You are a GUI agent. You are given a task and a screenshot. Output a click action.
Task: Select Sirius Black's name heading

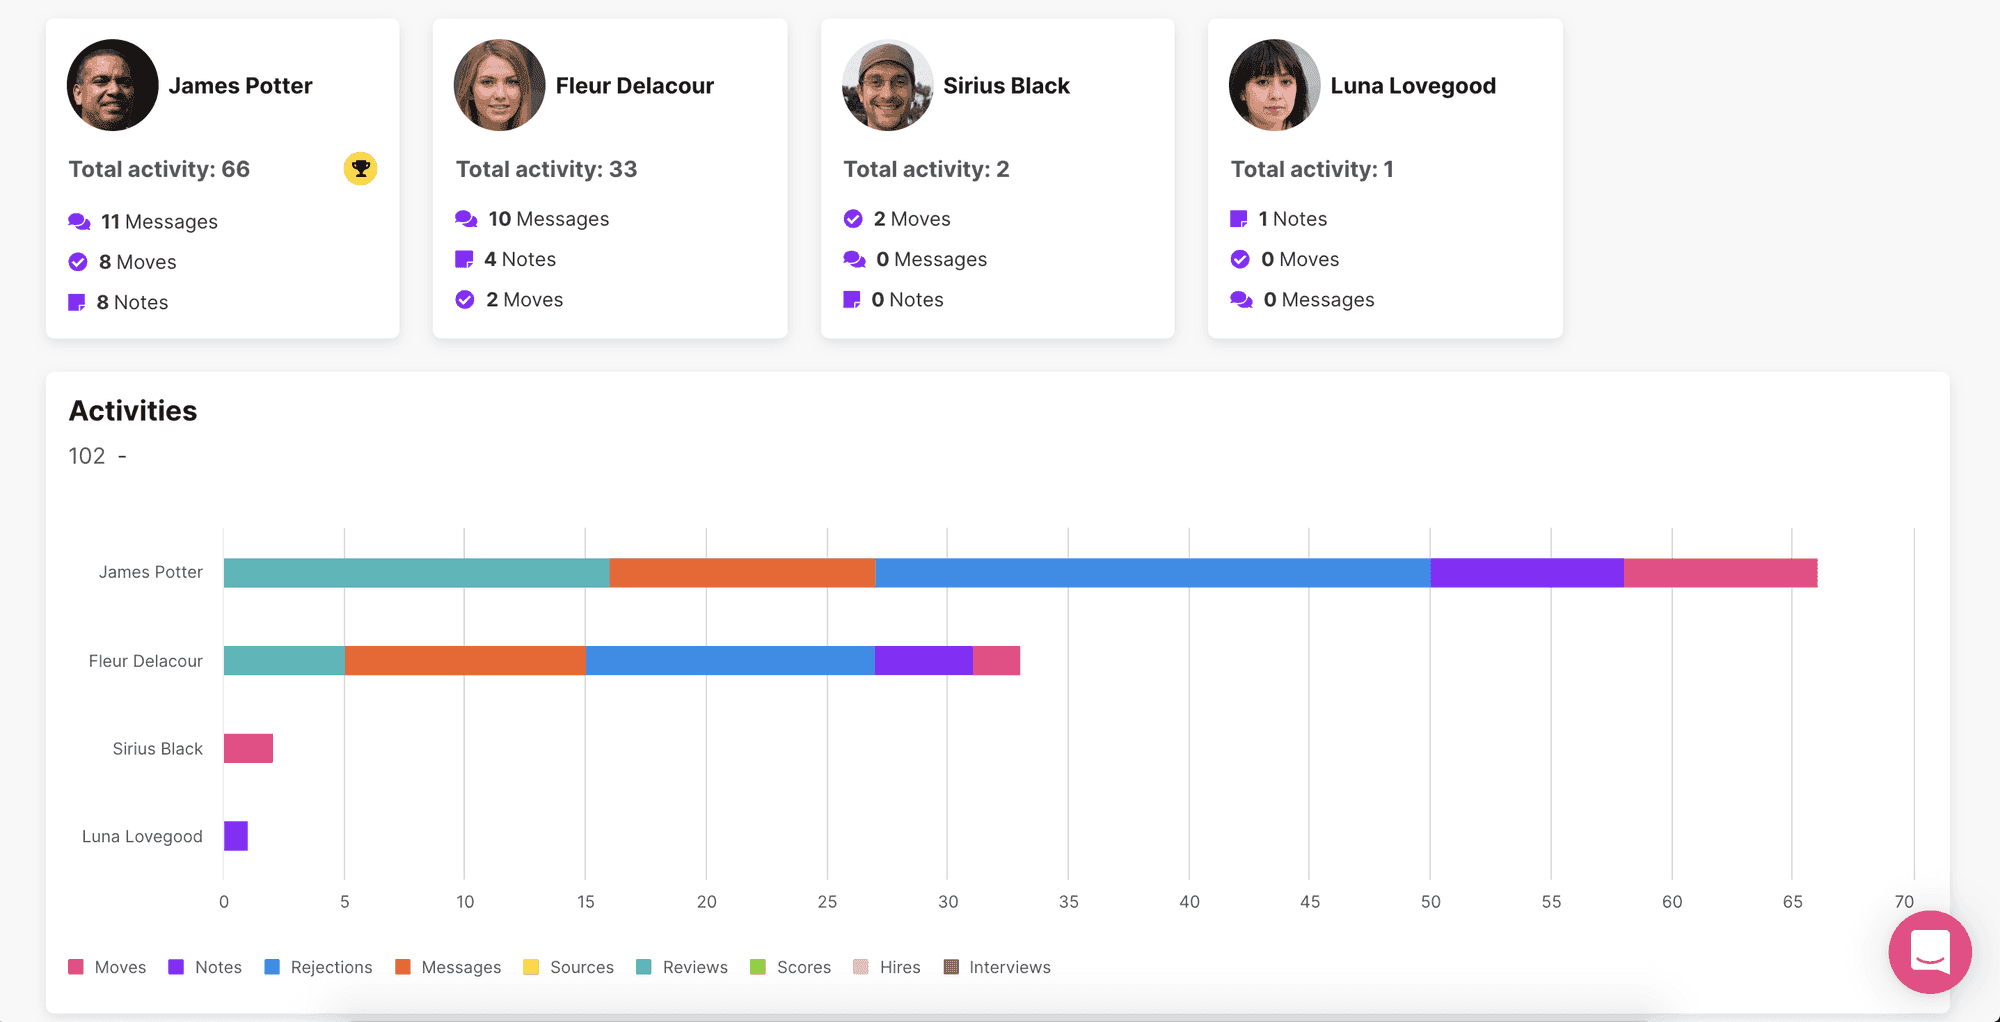pyautogui.click(x=1006, y=86)
